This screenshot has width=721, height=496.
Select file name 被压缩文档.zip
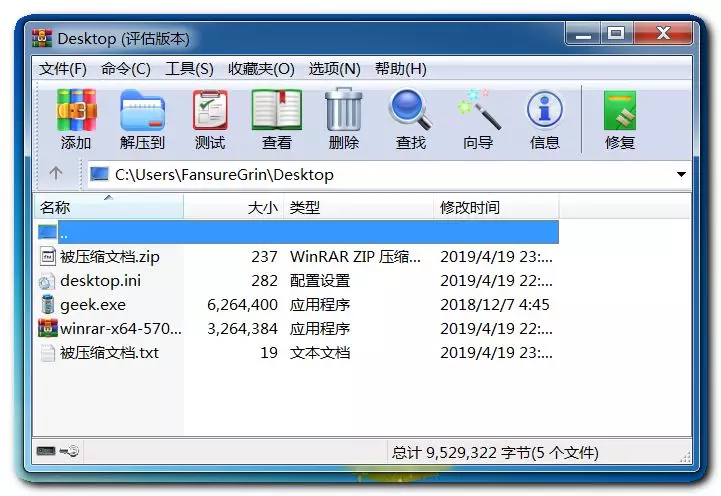[110, 257]
